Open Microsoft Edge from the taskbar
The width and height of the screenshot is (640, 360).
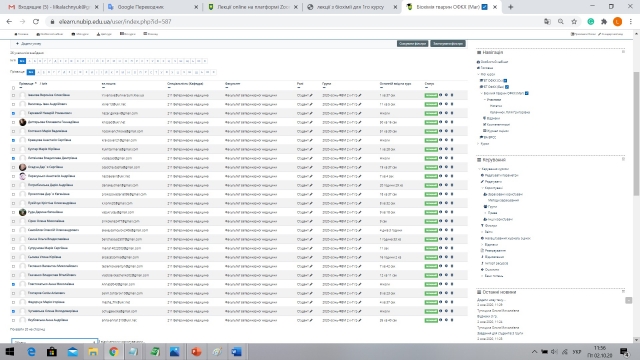pyautogui.click(x=31, y=351)
